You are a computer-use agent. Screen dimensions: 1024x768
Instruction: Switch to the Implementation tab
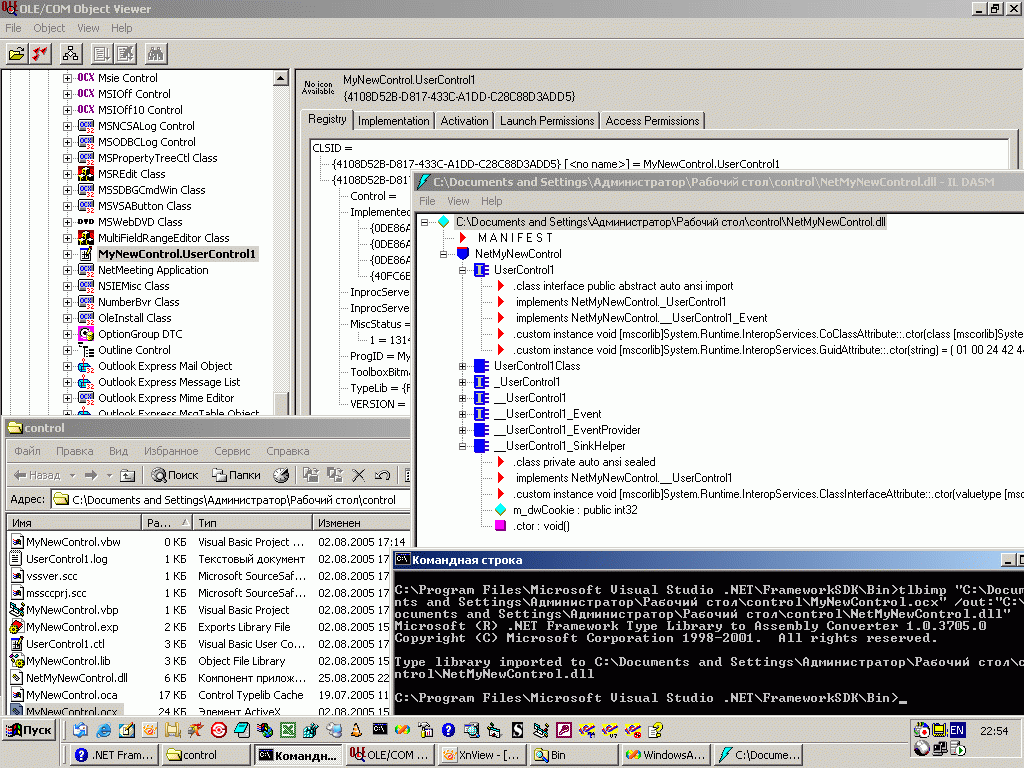tap(393, 121)
